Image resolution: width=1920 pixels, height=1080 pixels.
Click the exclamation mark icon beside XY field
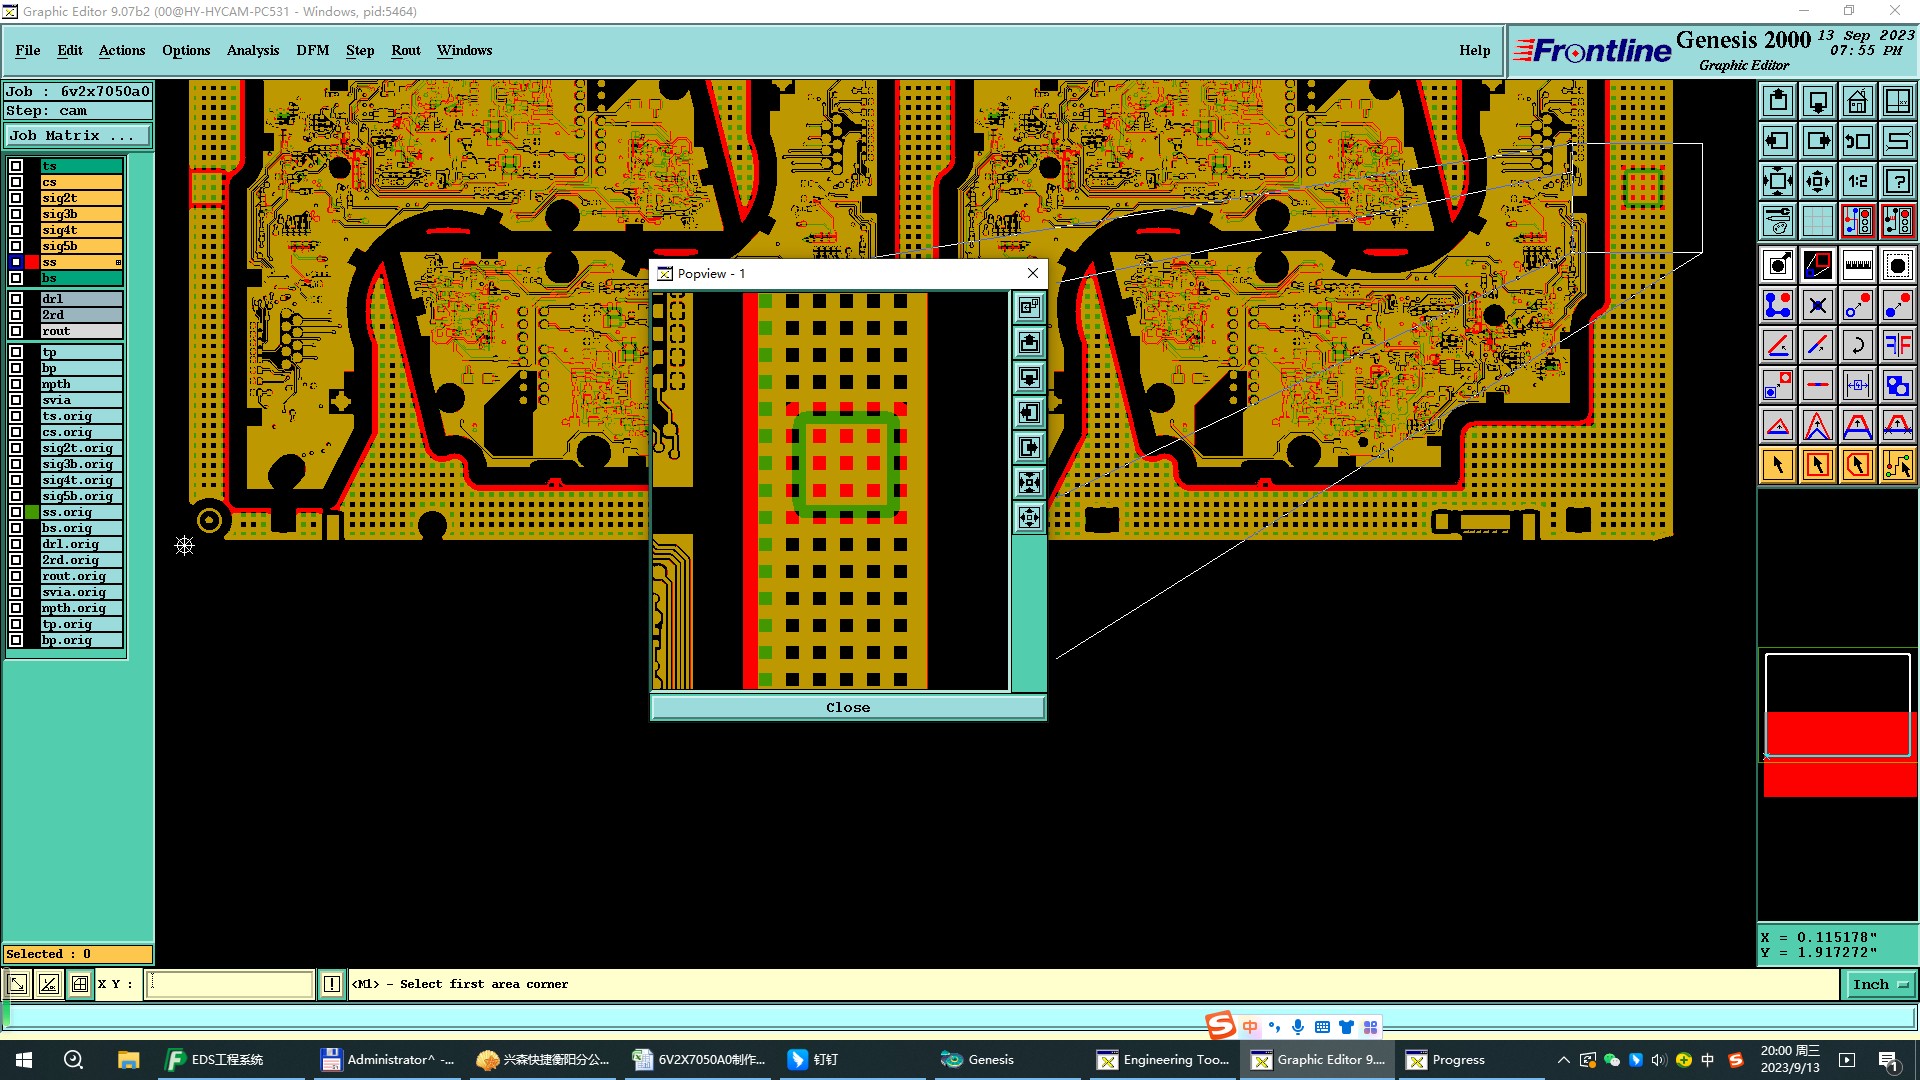332,984
